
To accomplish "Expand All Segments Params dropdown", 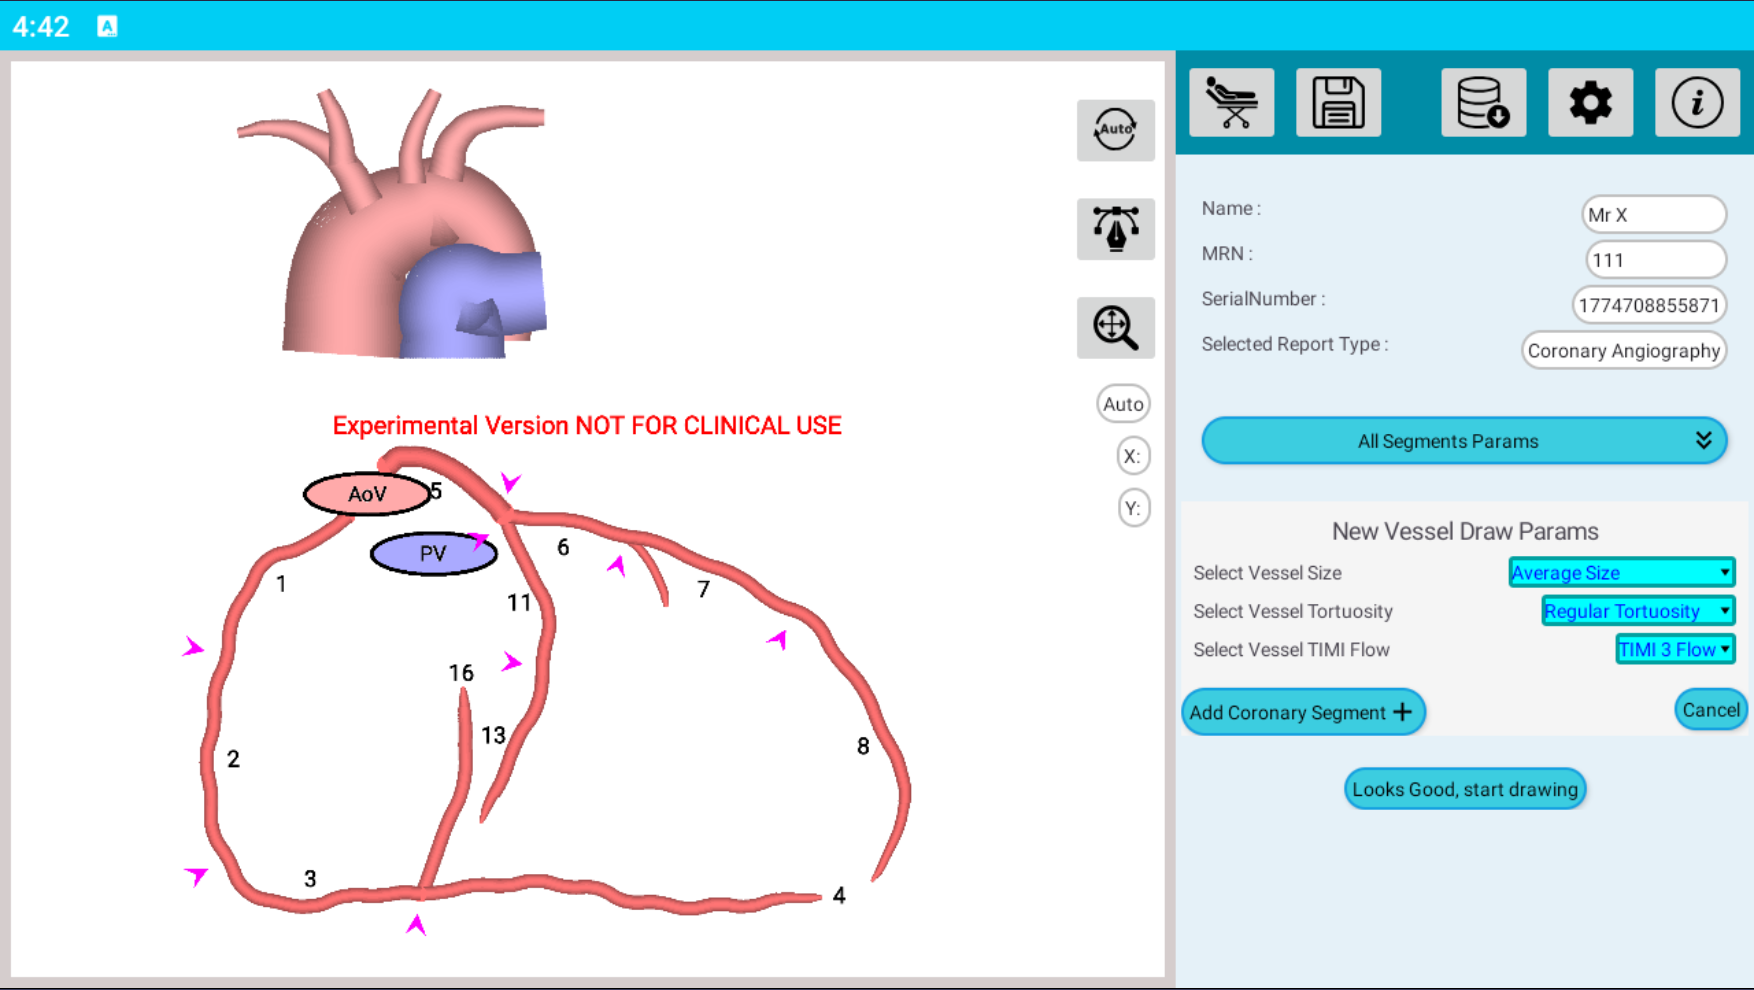I will (1463, 441).
